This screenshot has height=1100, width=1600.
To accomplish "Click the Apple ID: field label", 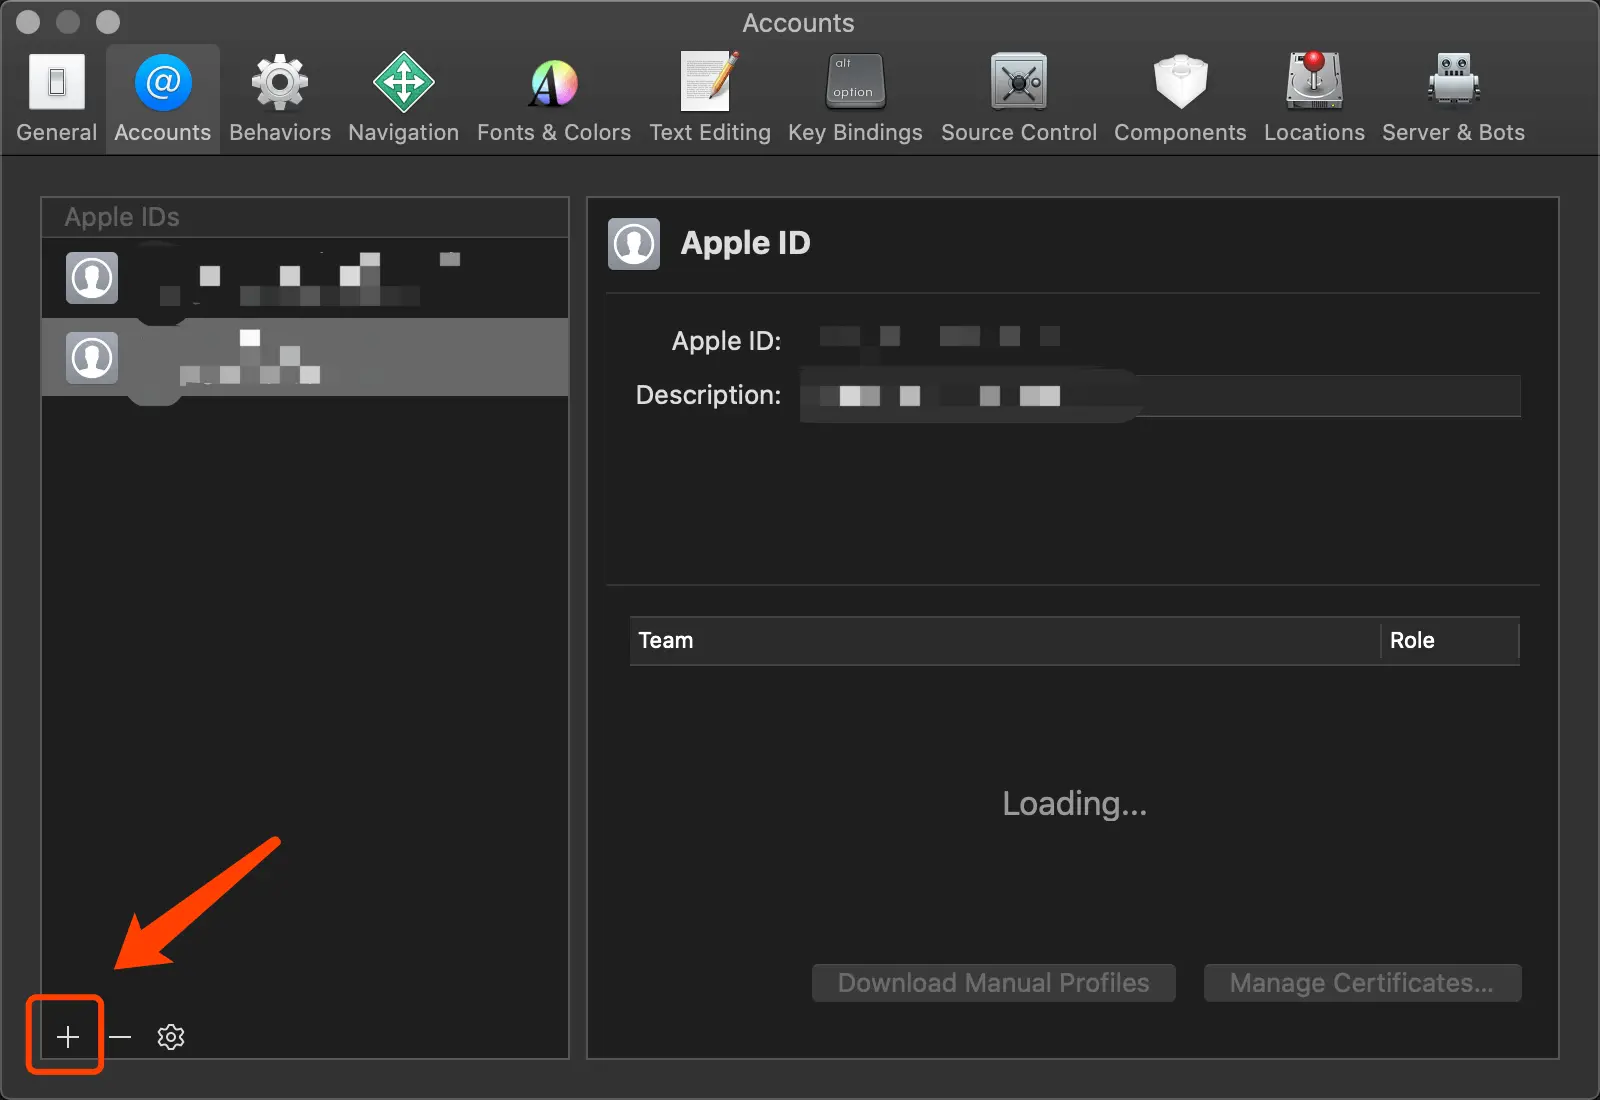I will point(726,341).
